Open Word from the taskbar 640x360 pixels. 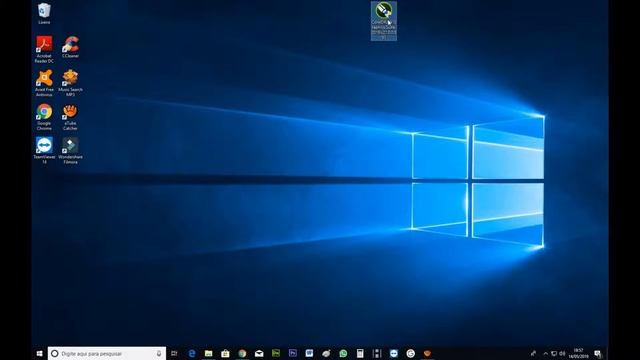click(x=309, y=353)
